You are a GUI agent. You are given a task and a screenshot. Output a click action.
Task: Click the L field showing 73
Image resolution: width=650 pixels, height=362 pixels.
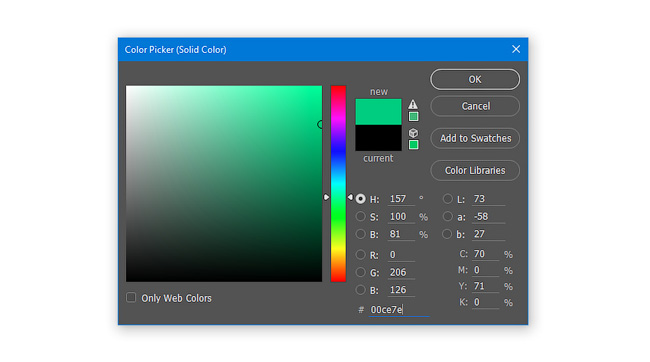pyautogui.click(x=489, y=199)
